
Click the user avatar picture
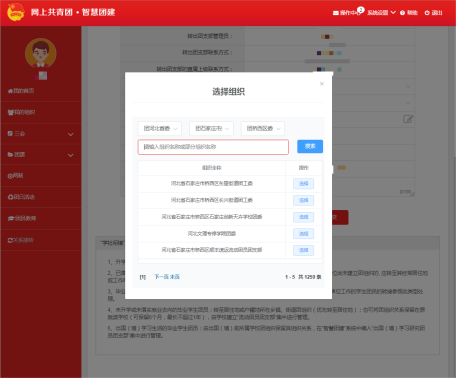point(41,53)
